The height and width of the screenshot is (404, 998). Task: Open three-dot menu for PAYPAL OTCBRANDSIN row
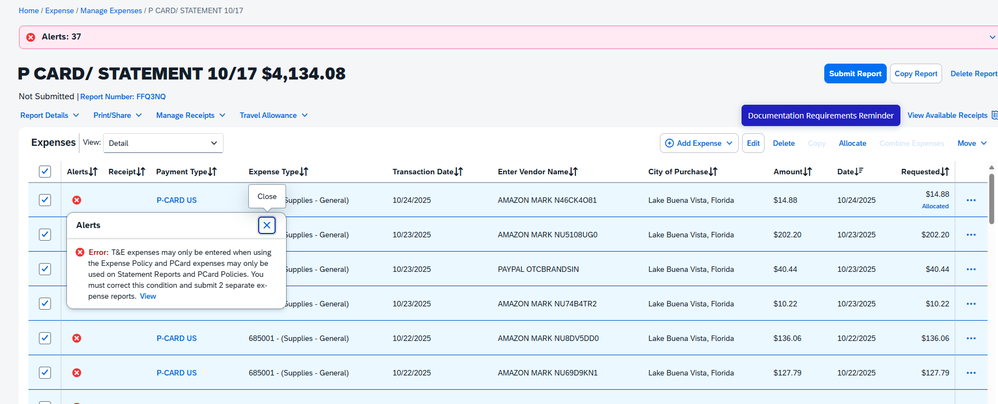[970, 269]
